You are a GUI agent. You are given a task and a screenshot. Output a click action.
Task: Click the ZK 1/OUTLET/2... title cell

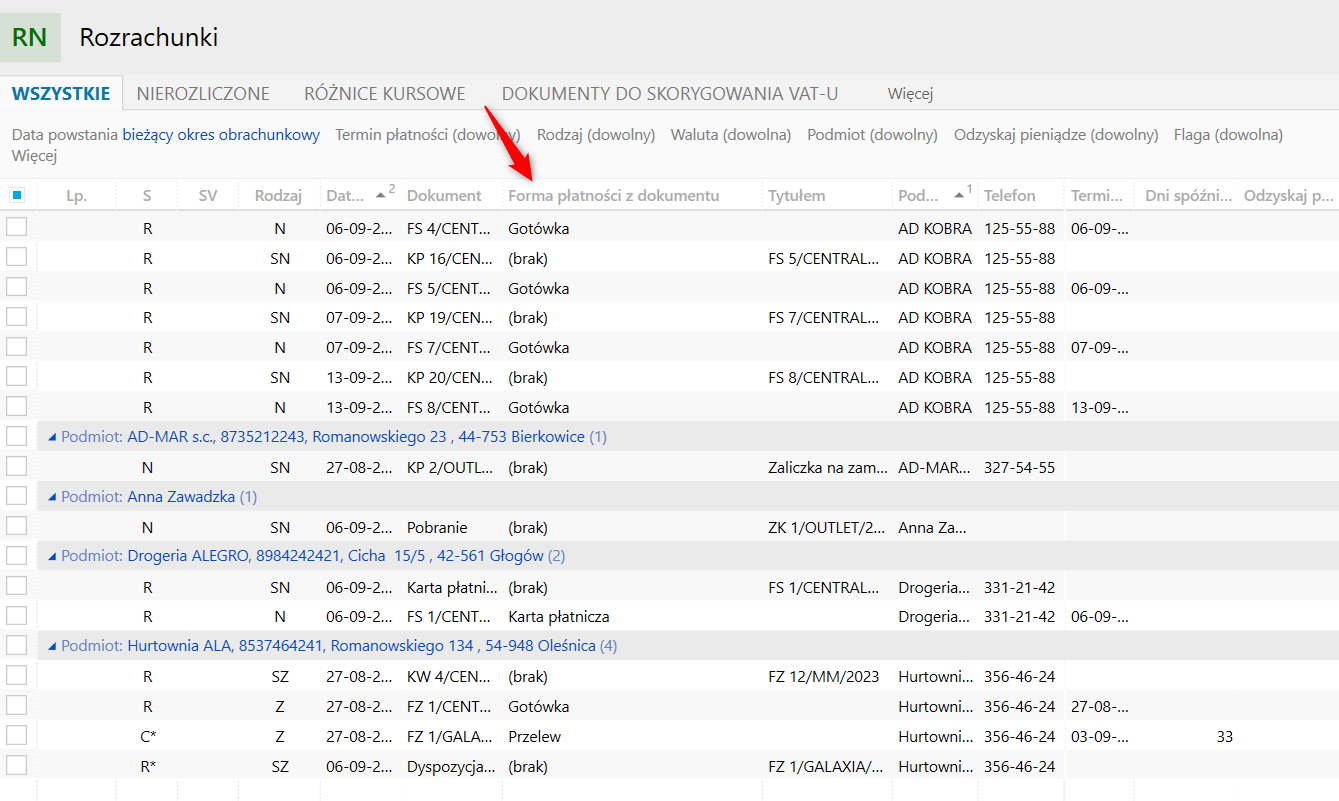coord(826,527)
